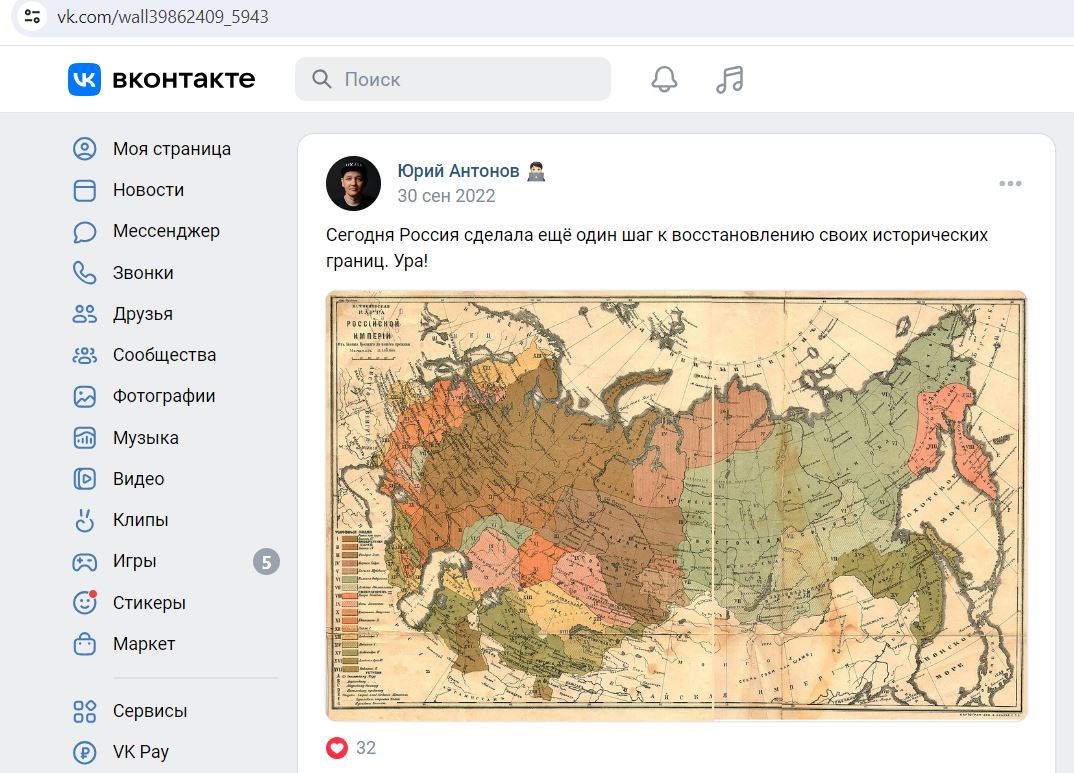This screenshot has height=773, width=1074.
Task: Click the post text Сегодня Россия сделала
Action: click(657, 248)
